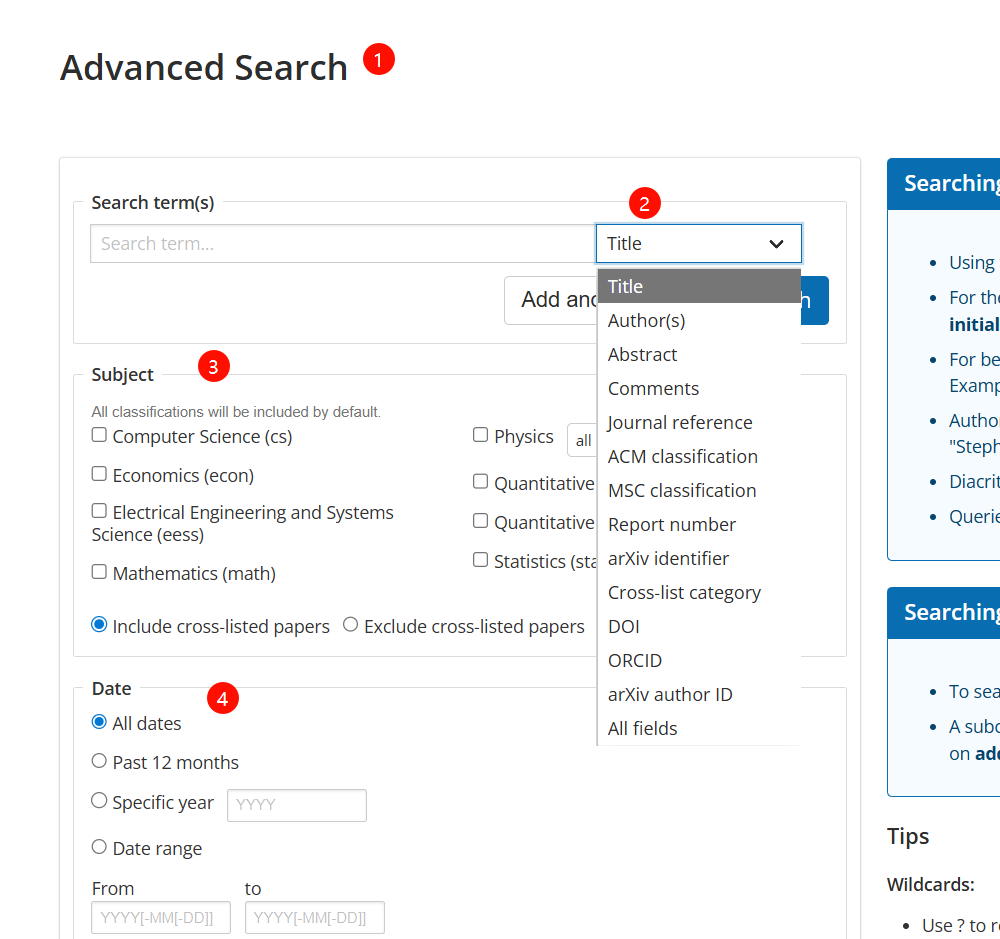This screenshot has width=1000, height=939.
Task: Click the red badge numbered 2
Action: click(645, 204)
